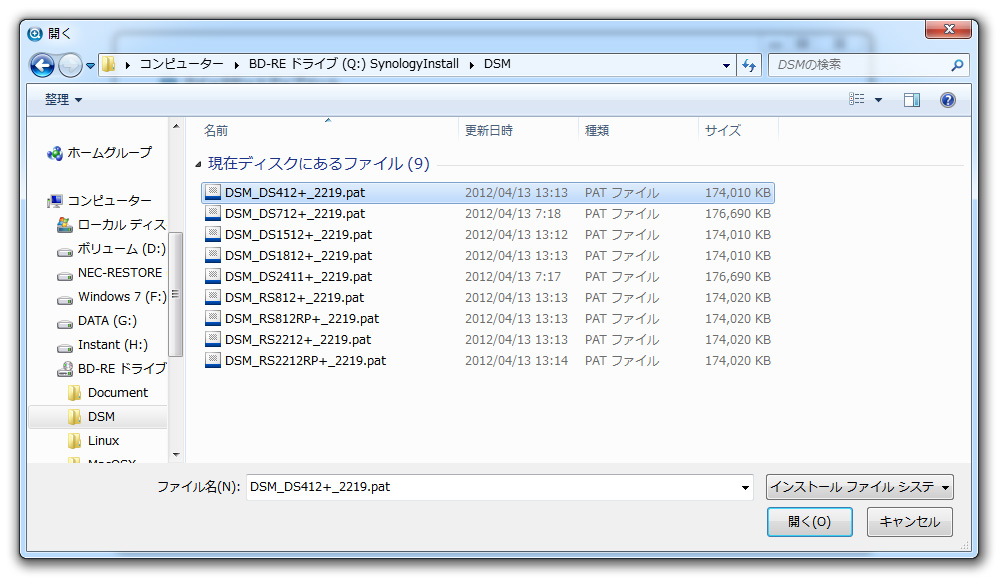Click the DSM_DS2411+_2219.pat file name
This screenshot has height=583, width=1002.
click(x=298, y=277)
